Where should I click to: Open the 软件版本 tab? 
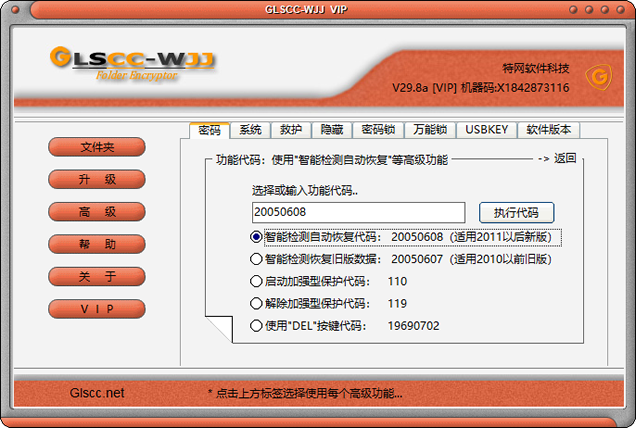548,130
